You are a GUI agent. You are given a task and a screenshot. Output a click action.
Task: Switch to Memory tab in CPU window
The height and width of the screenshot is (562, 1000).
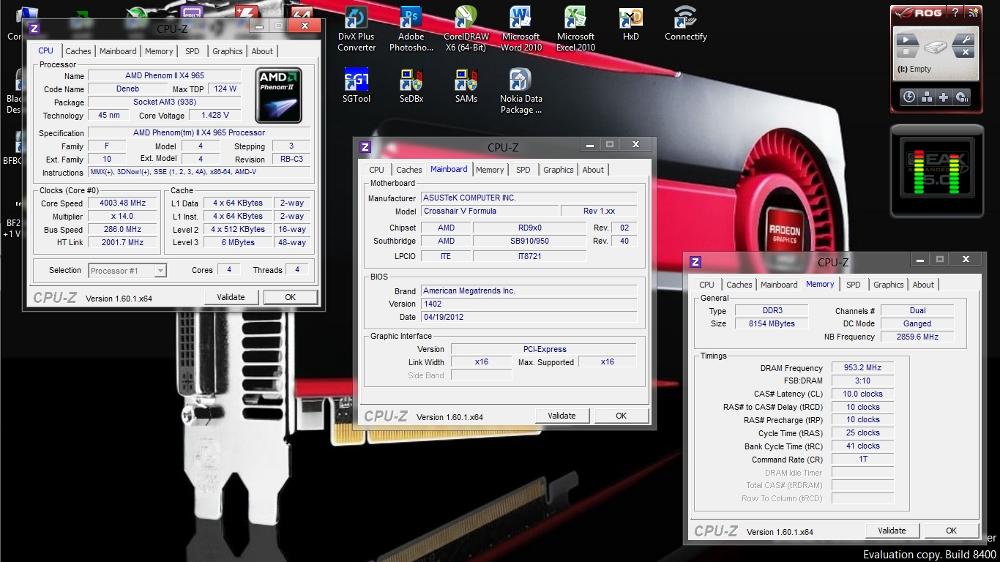click(158, 51)
